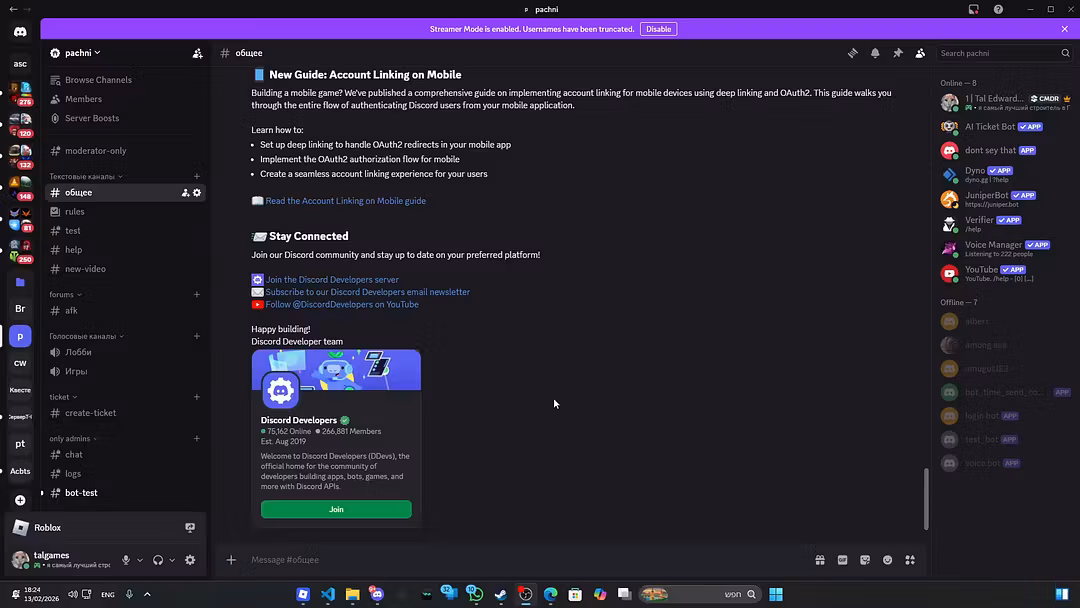Collapse Голосовые каналы category

point(87,337)
